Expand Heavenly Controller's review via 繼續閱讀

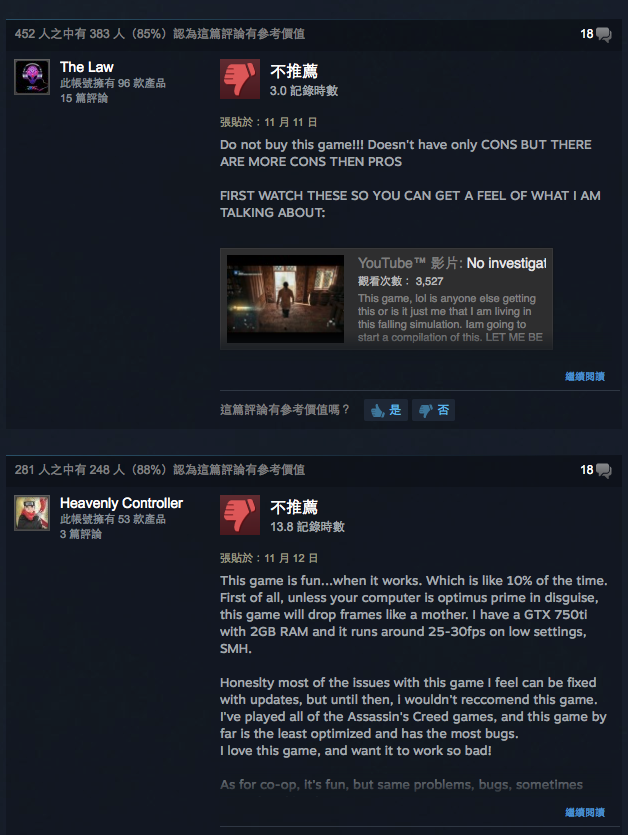click(x=585, y=812)
